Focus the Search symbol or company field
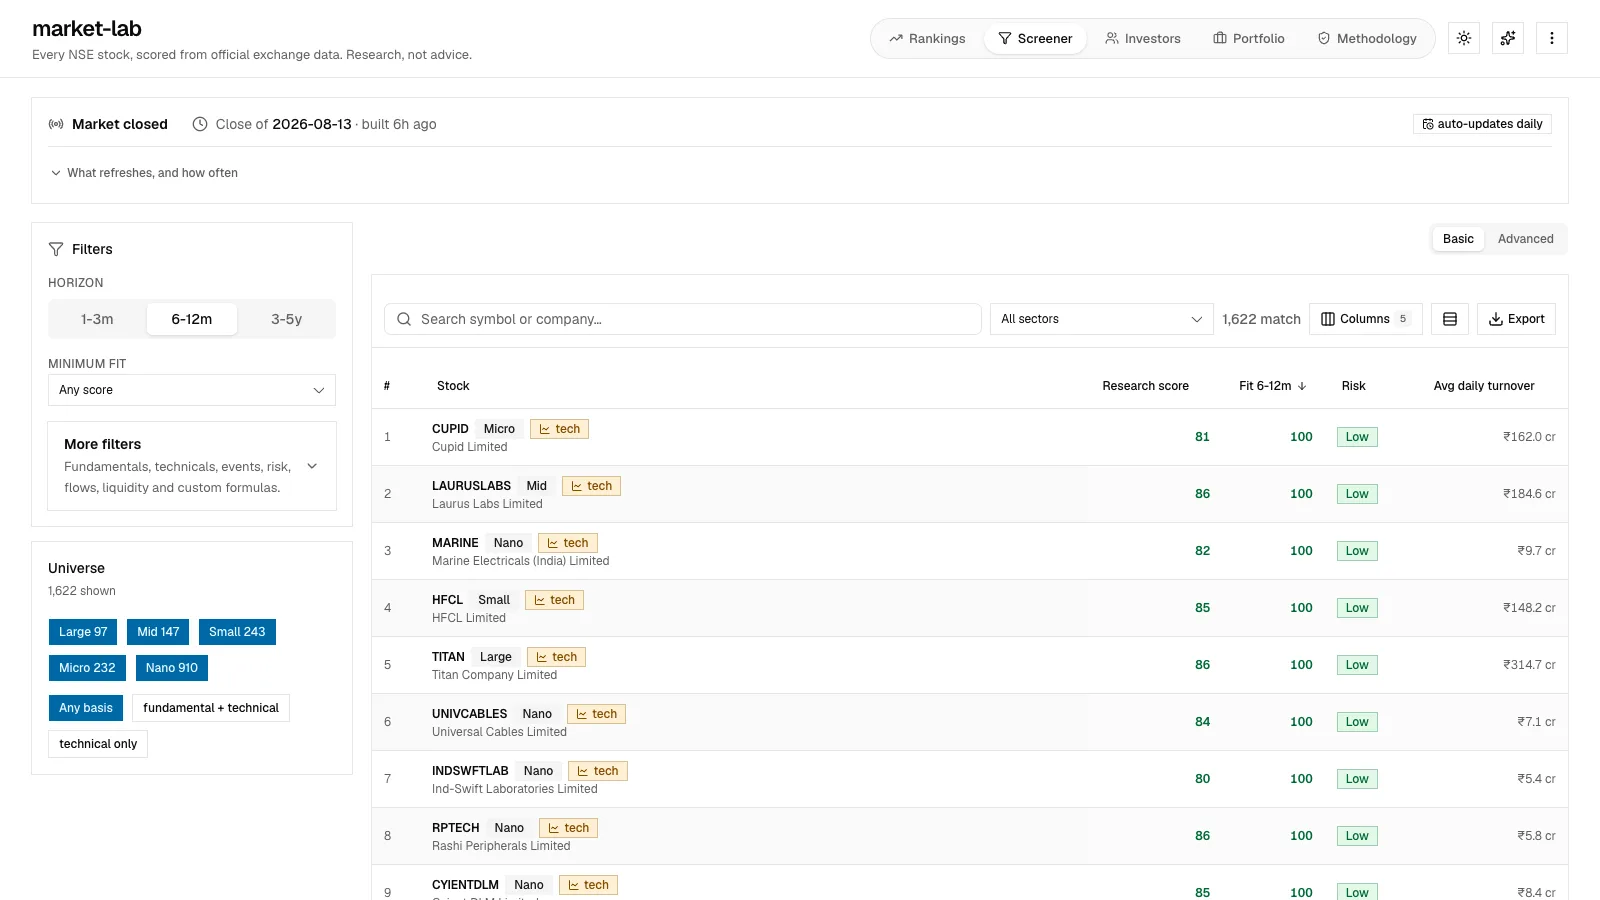This screenshot has height=900, width=1600. pos(683,319)
